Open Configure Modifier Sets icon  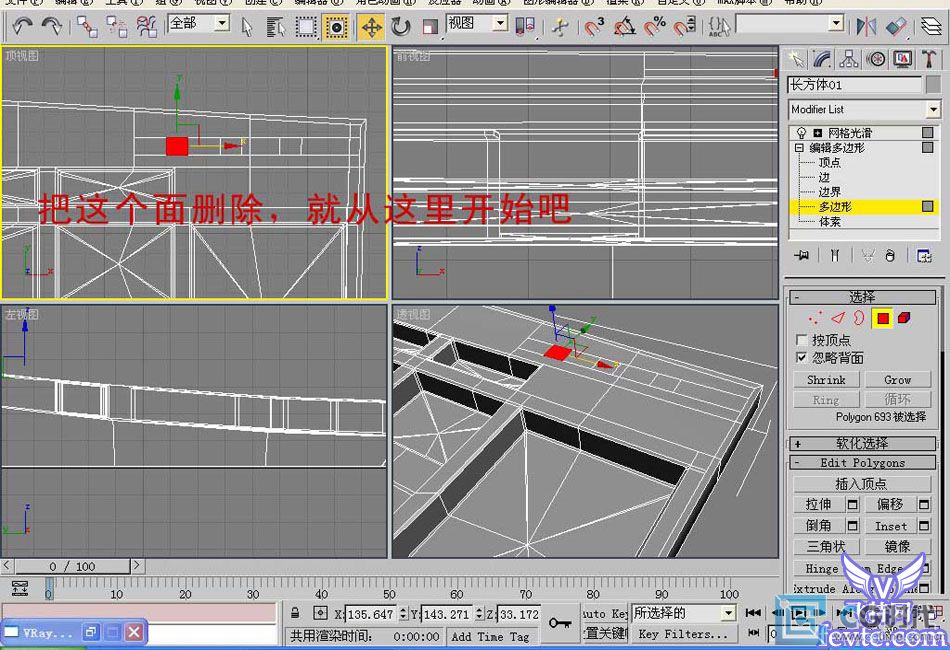pyautogui.click(x=925, y=256)
